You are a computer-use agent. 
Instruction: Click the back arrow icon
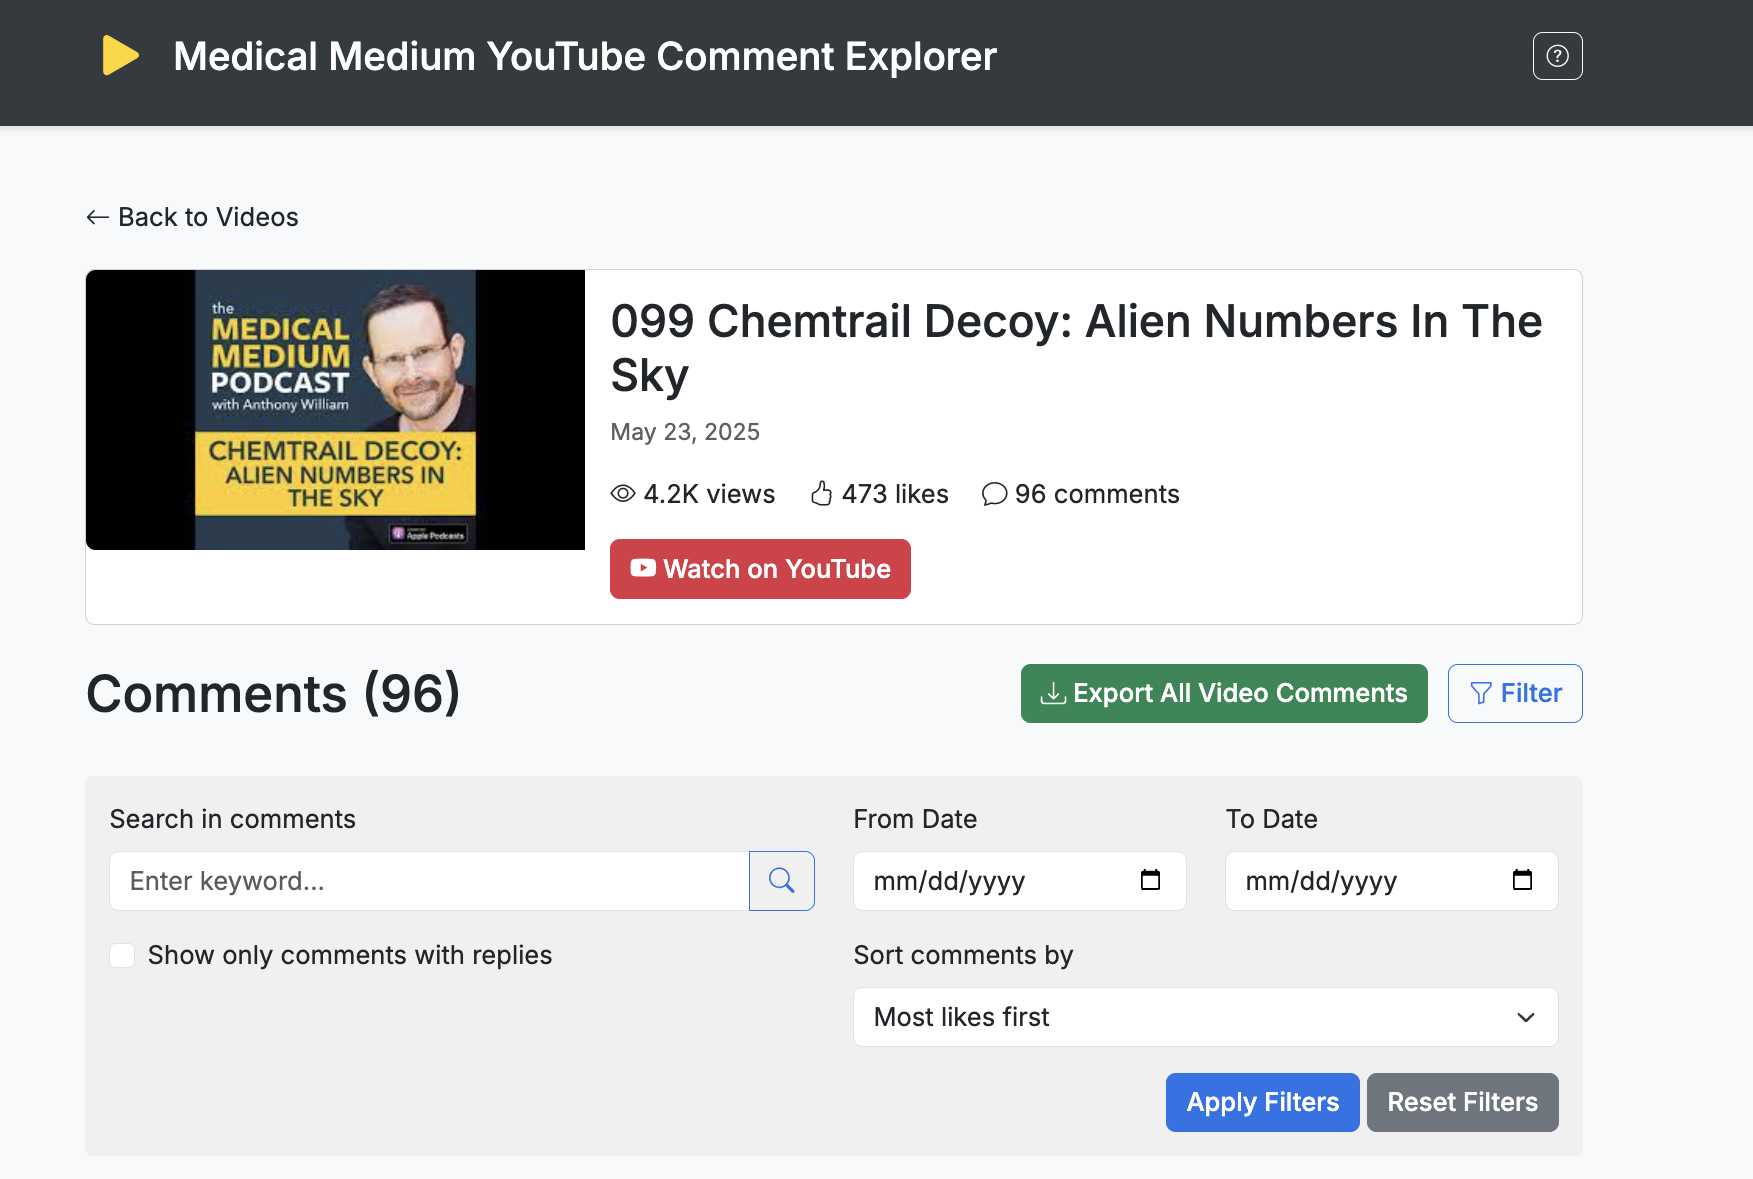[97, 217]
